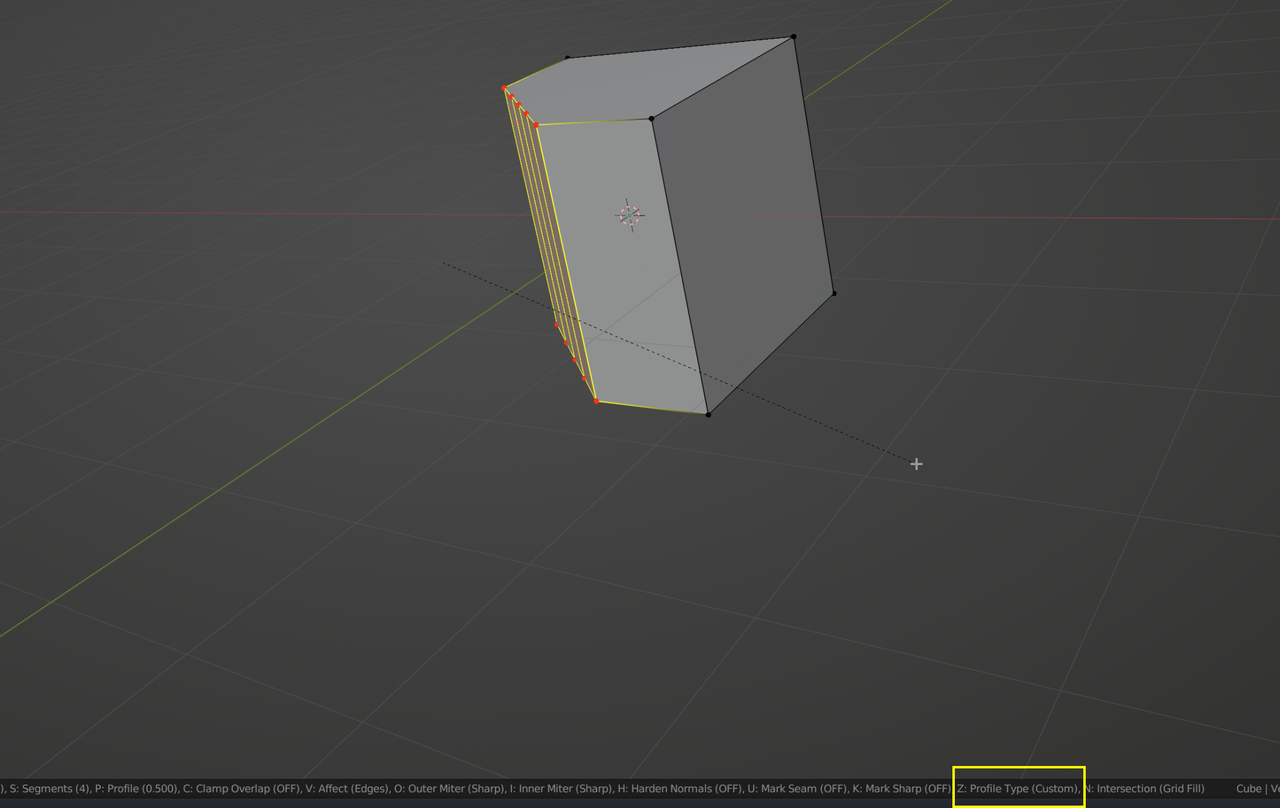Click "H: Harden Normals (OFF)" status text
1280x808 pixels.
681,789
